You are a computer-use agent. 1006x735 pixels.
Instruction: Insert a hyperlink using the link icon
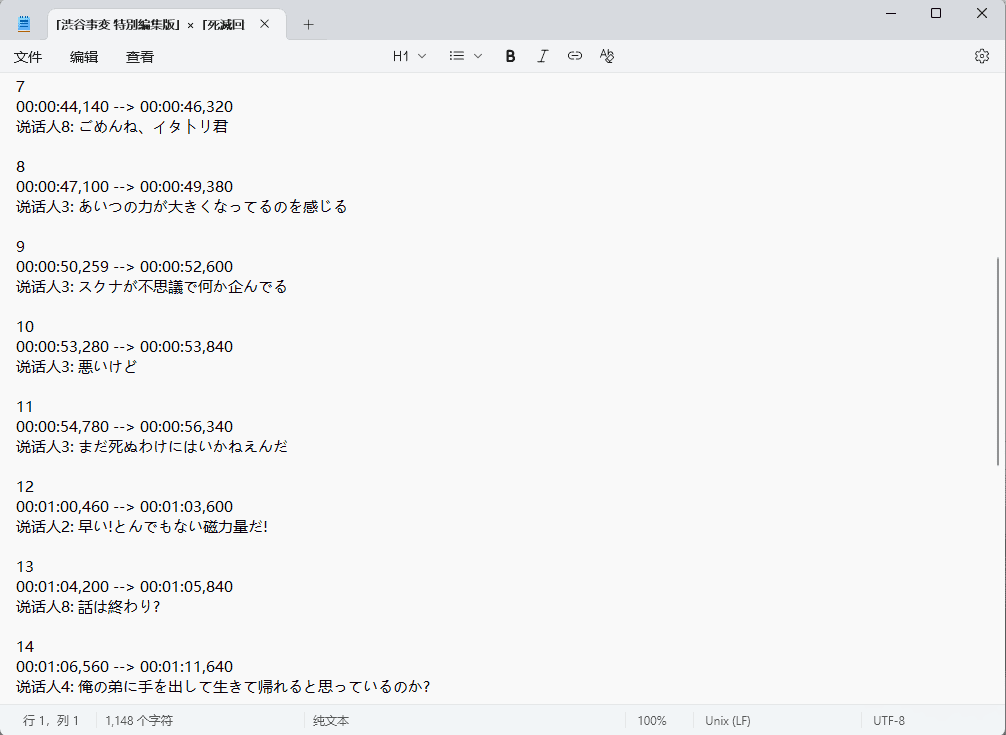point(574,57)
